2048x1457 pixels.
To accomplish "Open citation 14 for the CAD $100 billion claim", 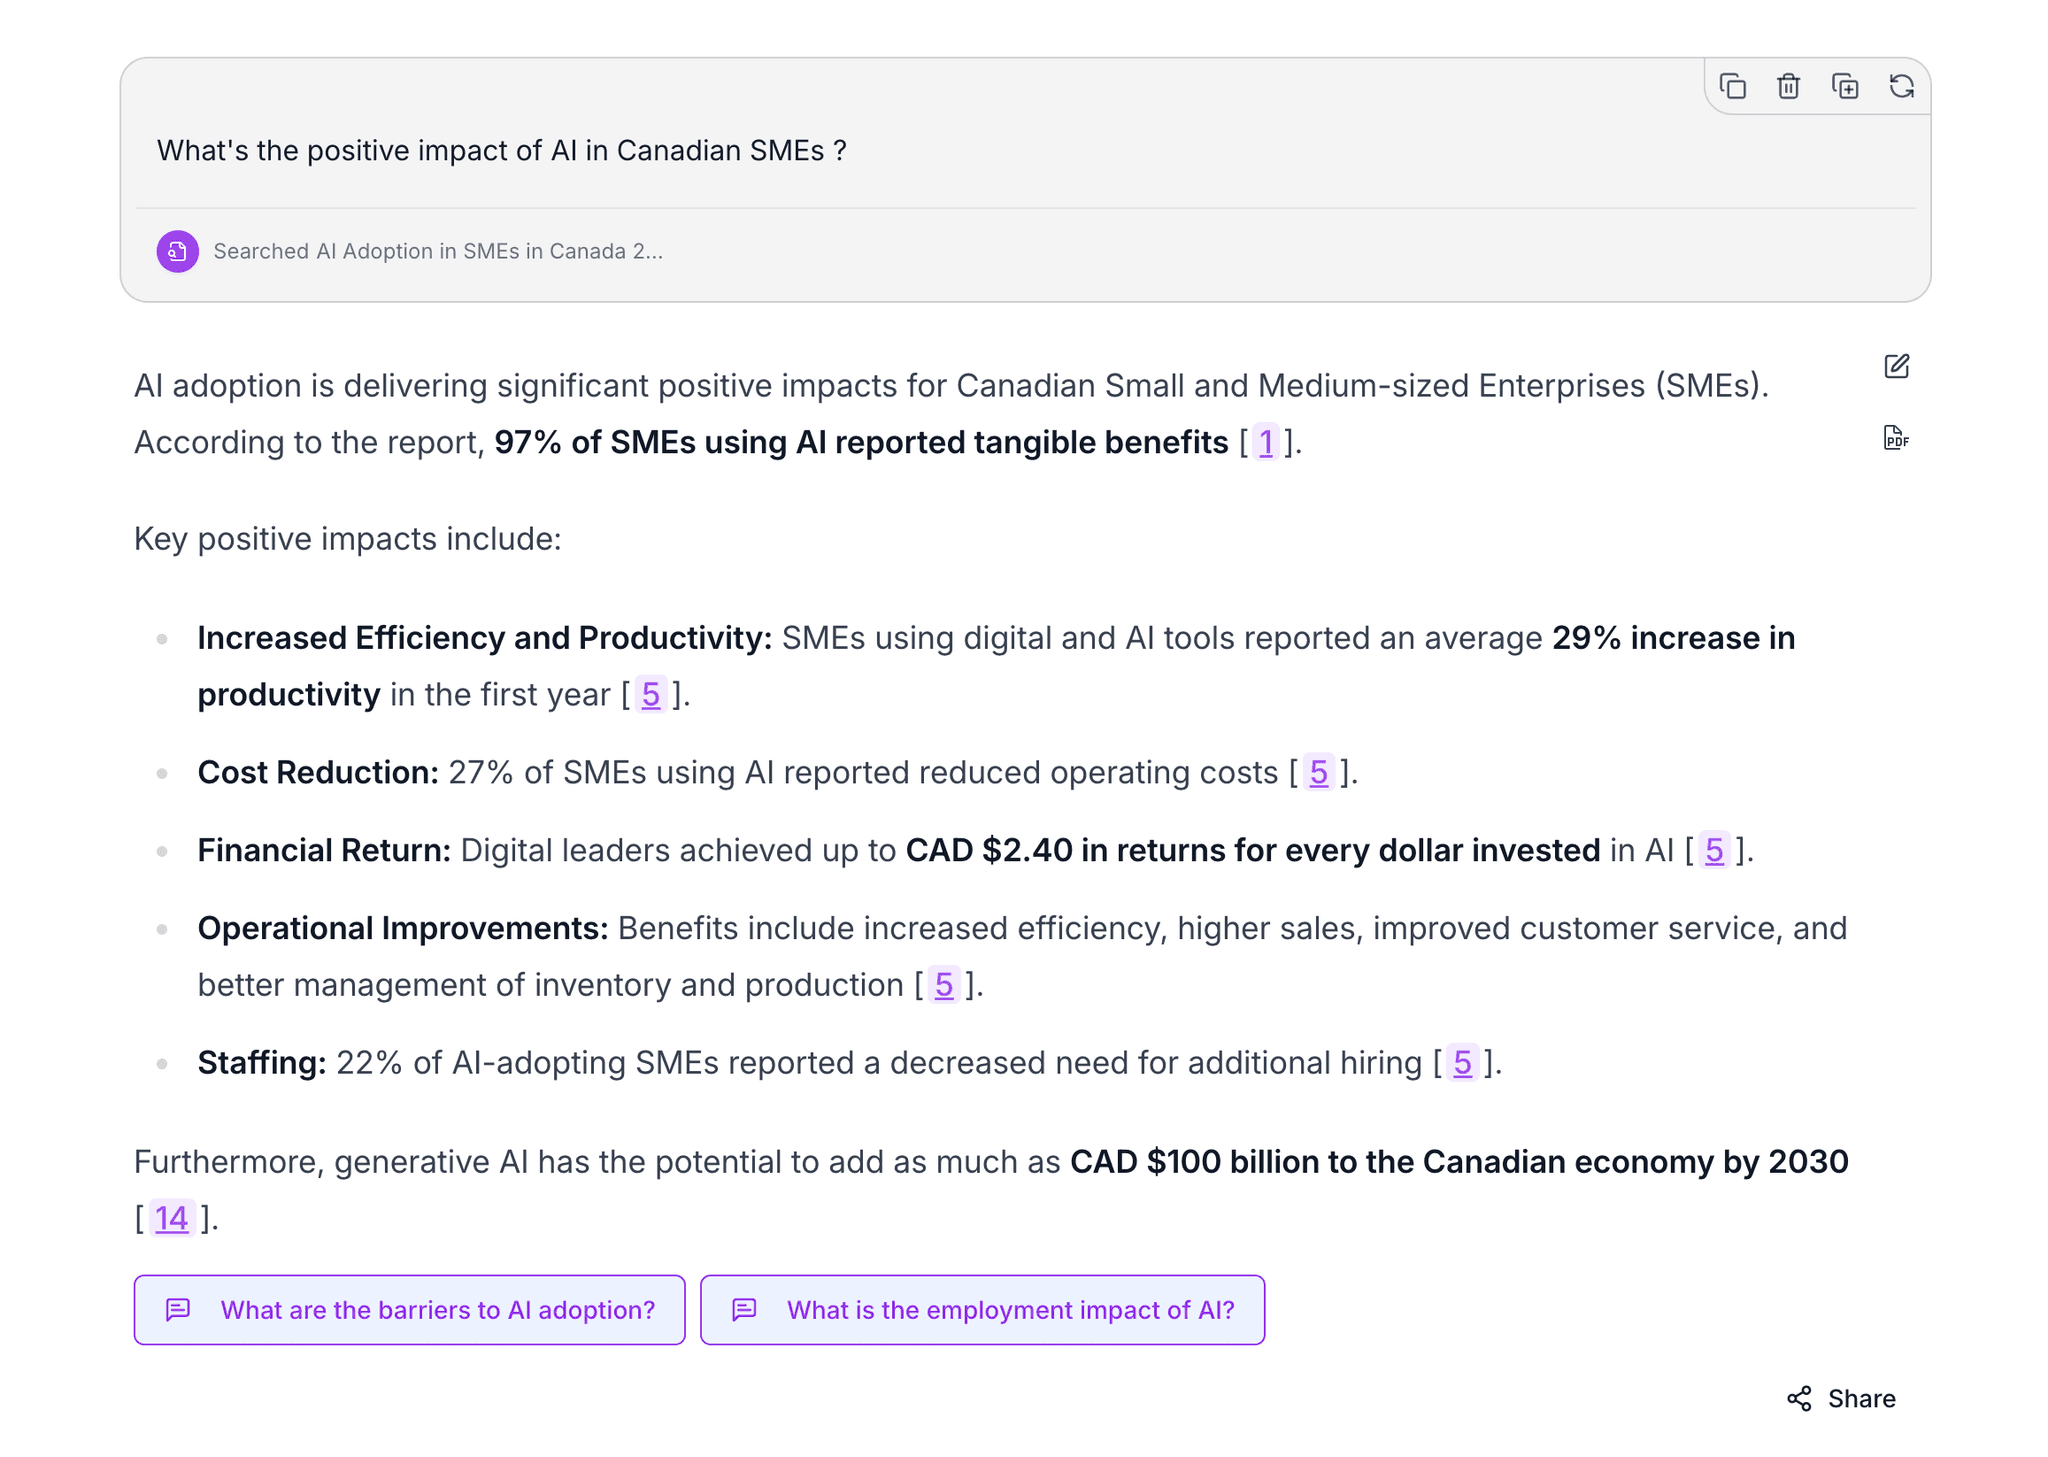I will coord(171,1218).
